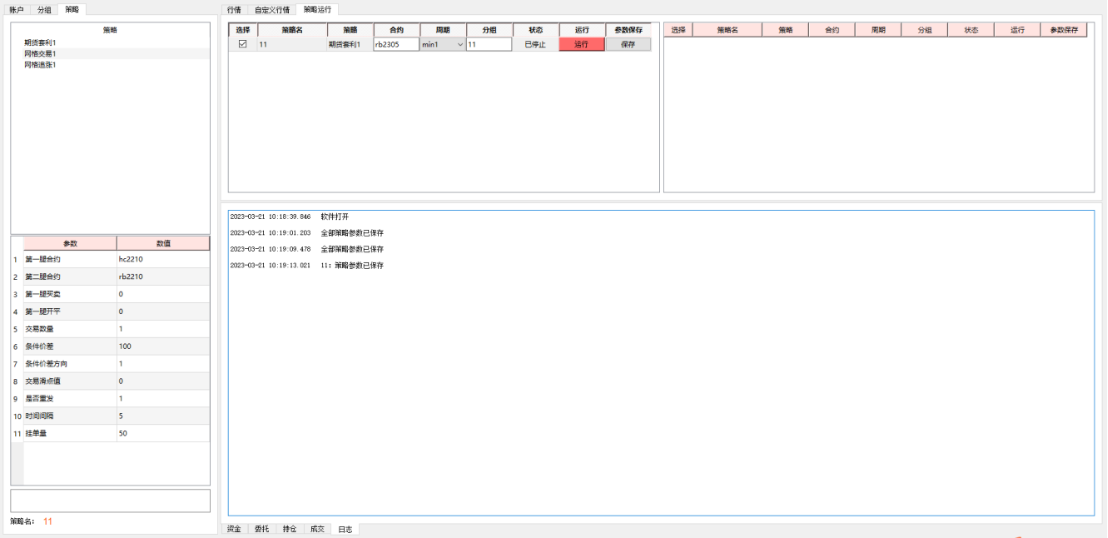The image size is (1108, 538).
Task: Uncheck the 选择 checkbox for strategy 11
Action: [242, 44]
